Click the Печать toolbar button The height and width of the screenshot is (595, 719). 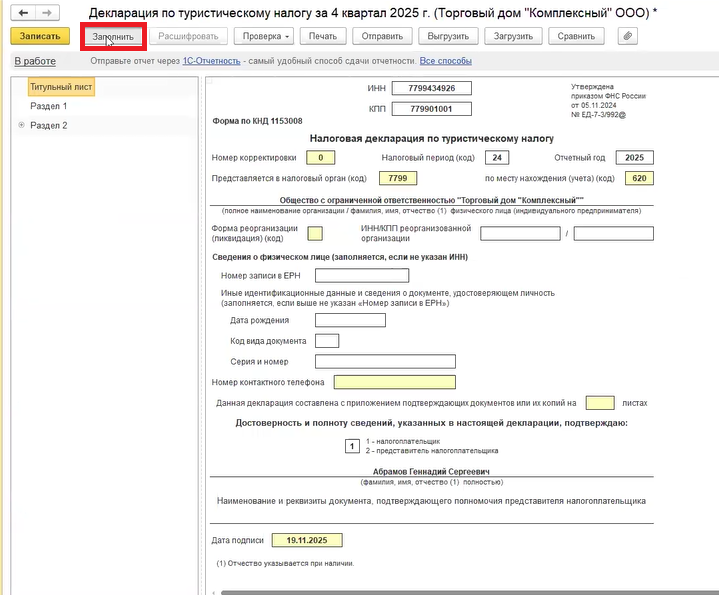coord(322,36)
